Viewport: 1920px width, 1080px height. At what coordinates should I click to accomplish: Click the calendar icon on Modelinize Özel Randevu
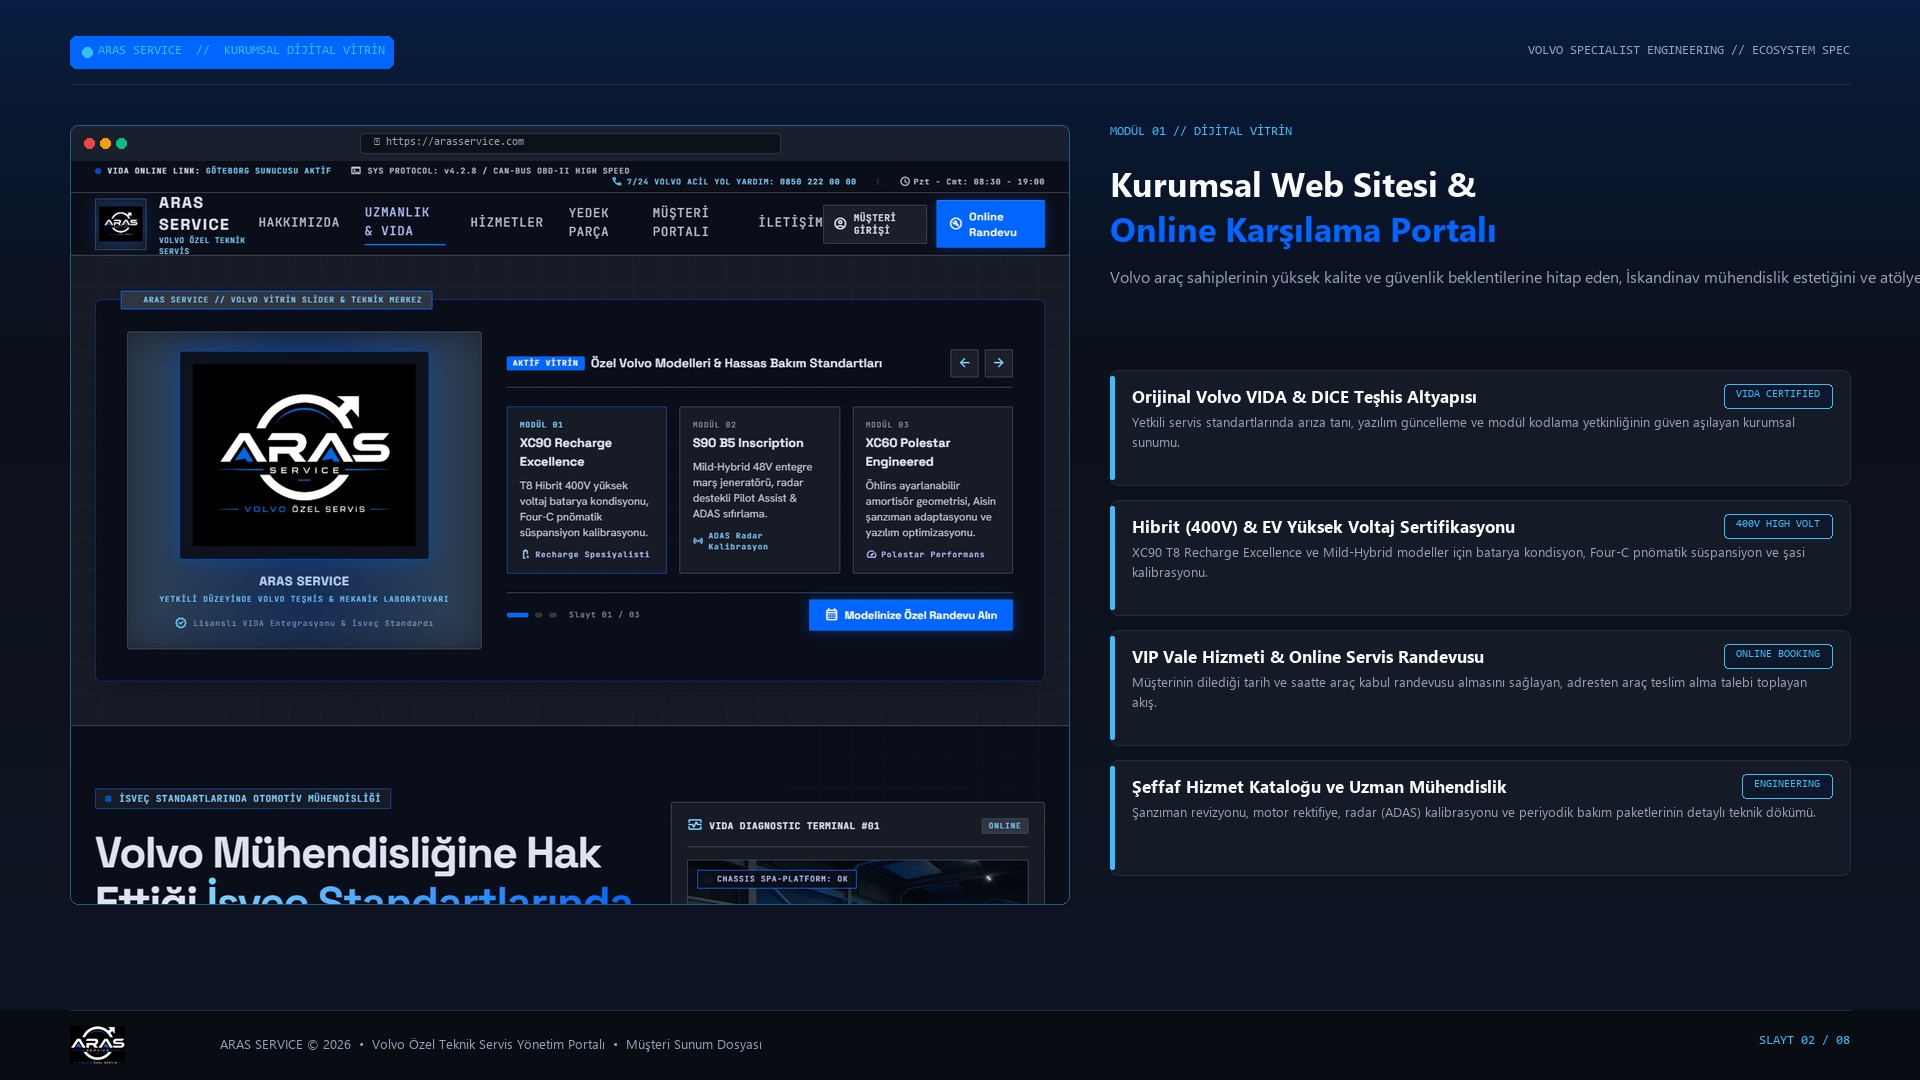[x=831, y=615]
